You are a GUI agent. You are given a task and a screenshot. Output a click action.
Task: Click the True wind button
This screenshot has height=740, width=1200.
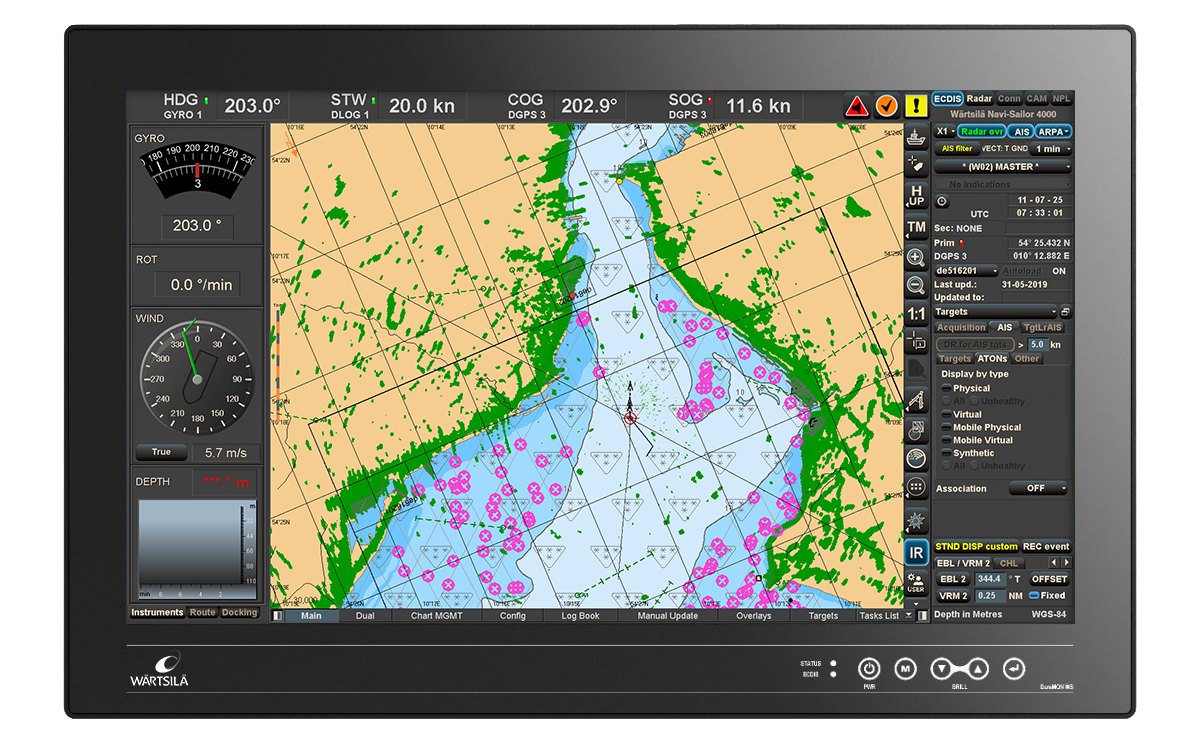pyautogui.click(x=161, y=452)
